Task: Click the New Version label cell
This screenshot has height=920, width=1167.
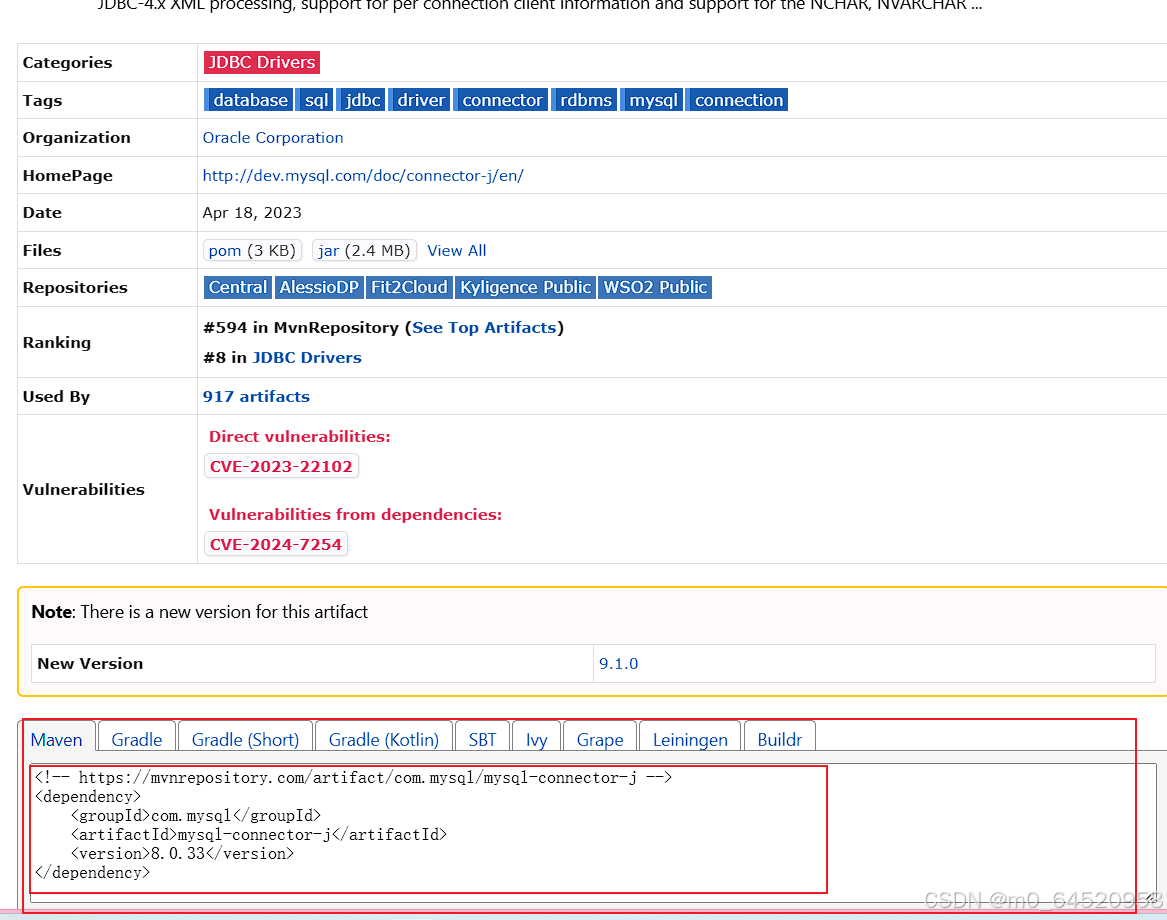Action: coord(313,664)
